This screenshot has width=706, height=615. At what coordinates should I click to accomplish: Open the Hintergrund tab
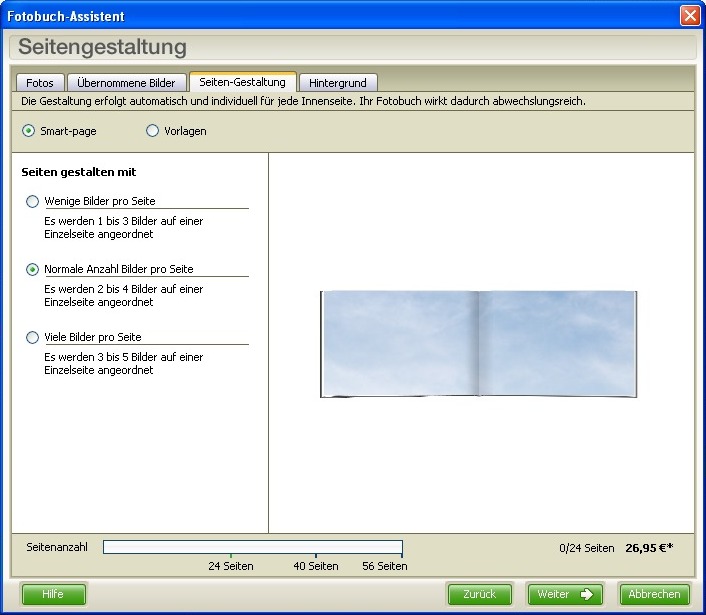[x=338, y=83]
